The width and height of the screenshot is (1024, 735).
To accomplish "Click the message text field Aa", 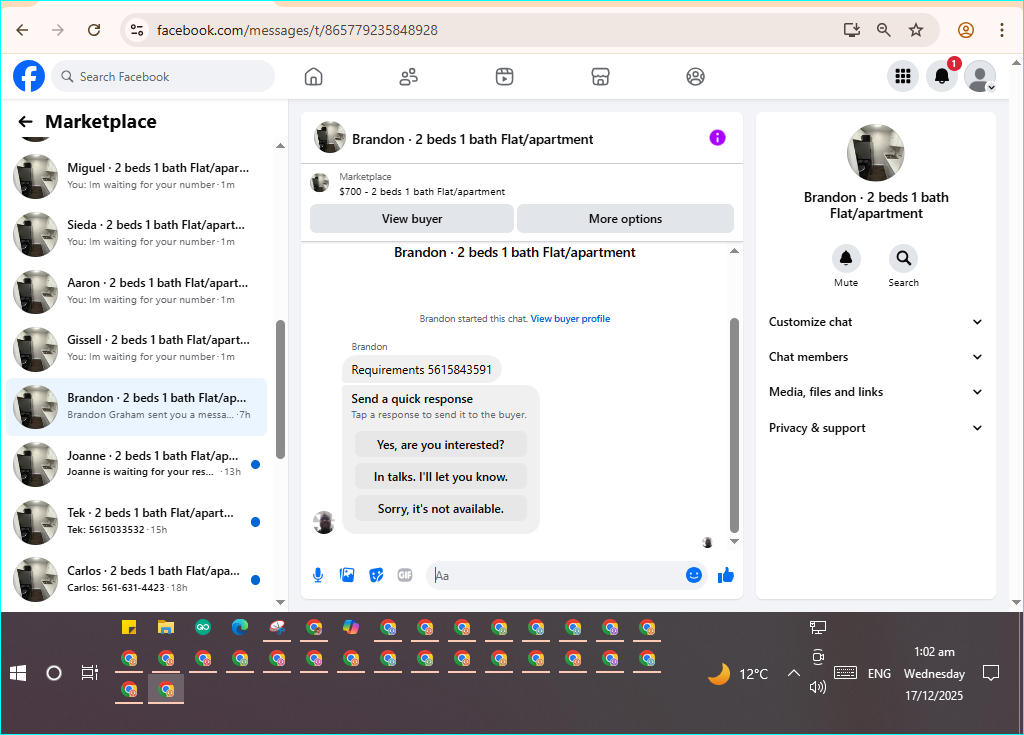I will pyautogui.click(x=555, y=576).
